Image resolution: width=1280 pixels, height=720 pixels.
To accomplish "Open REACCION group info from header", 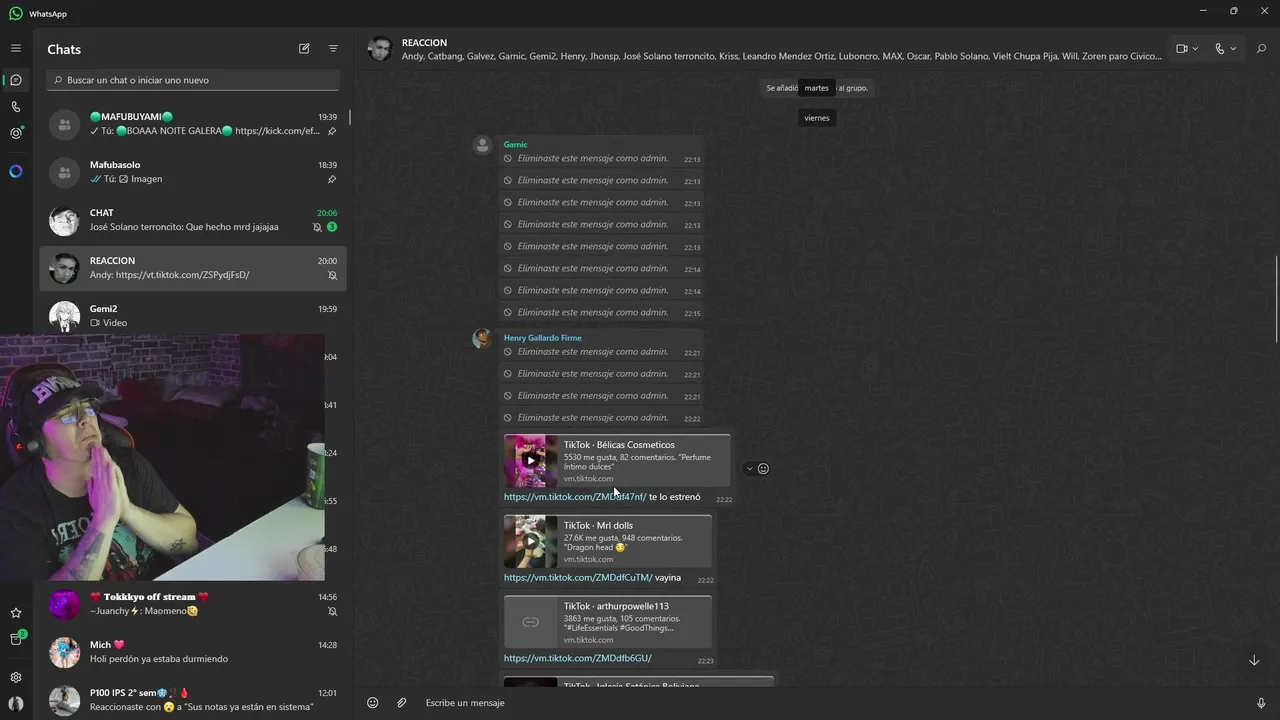I will point(780,49).
